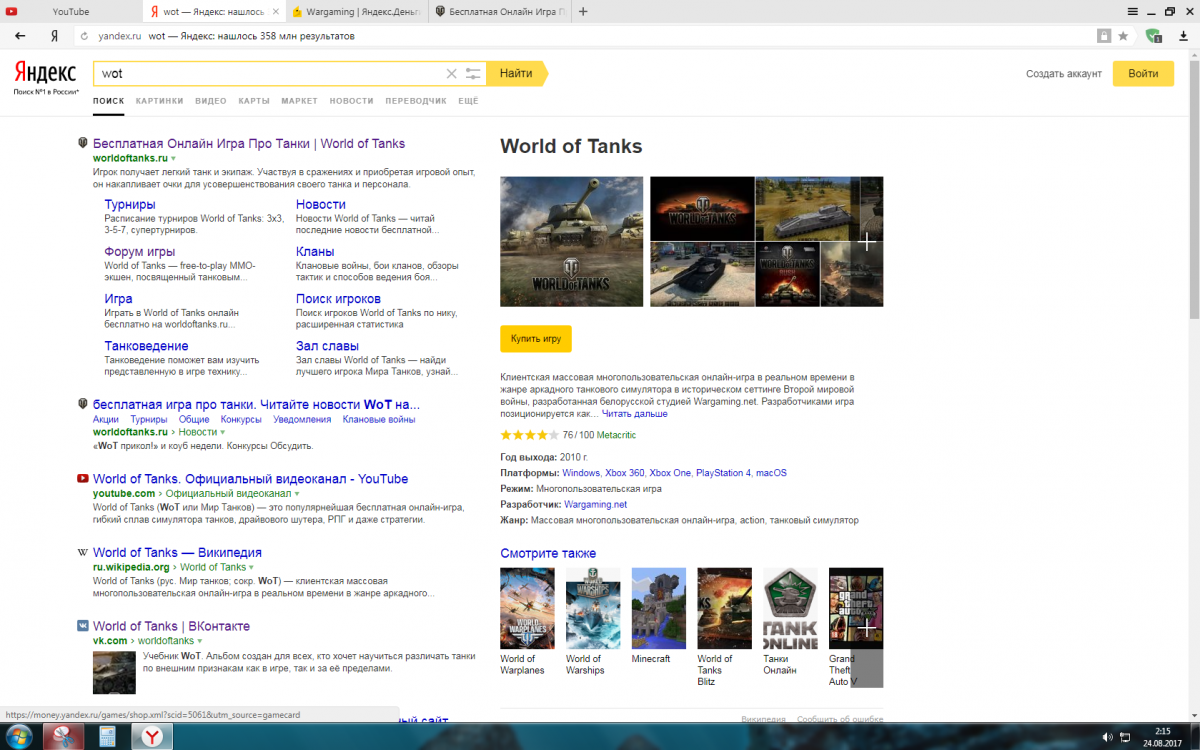Click the volume speaker tray icon
Viewport: 1200px width, 750px height.
coord(1108,737)
